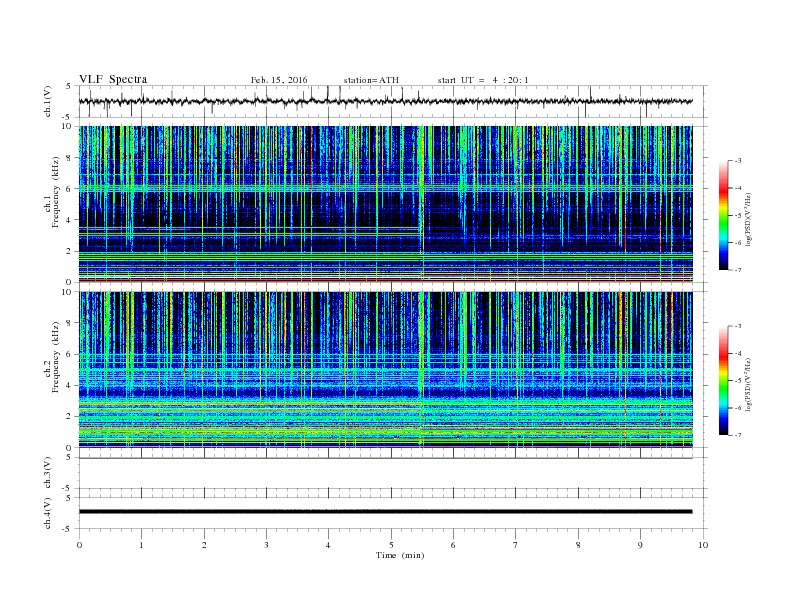
Task: Click the log(PSD) label of ch.1 color bar
Action: coord(748,219)
